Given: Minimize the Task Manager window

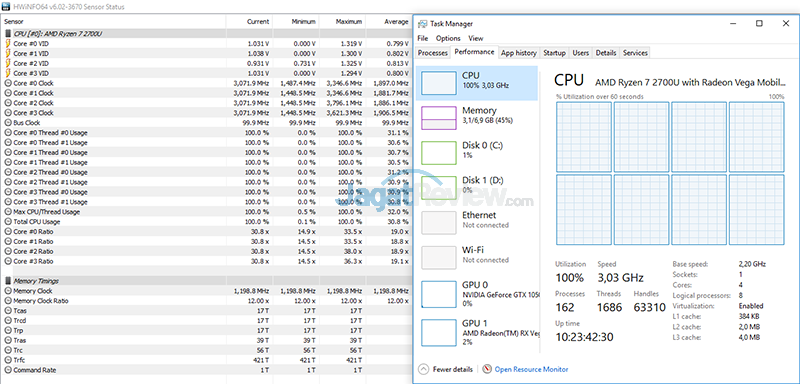Looking at the screenshot, I should pyautogui.click(x=733, y=23).
